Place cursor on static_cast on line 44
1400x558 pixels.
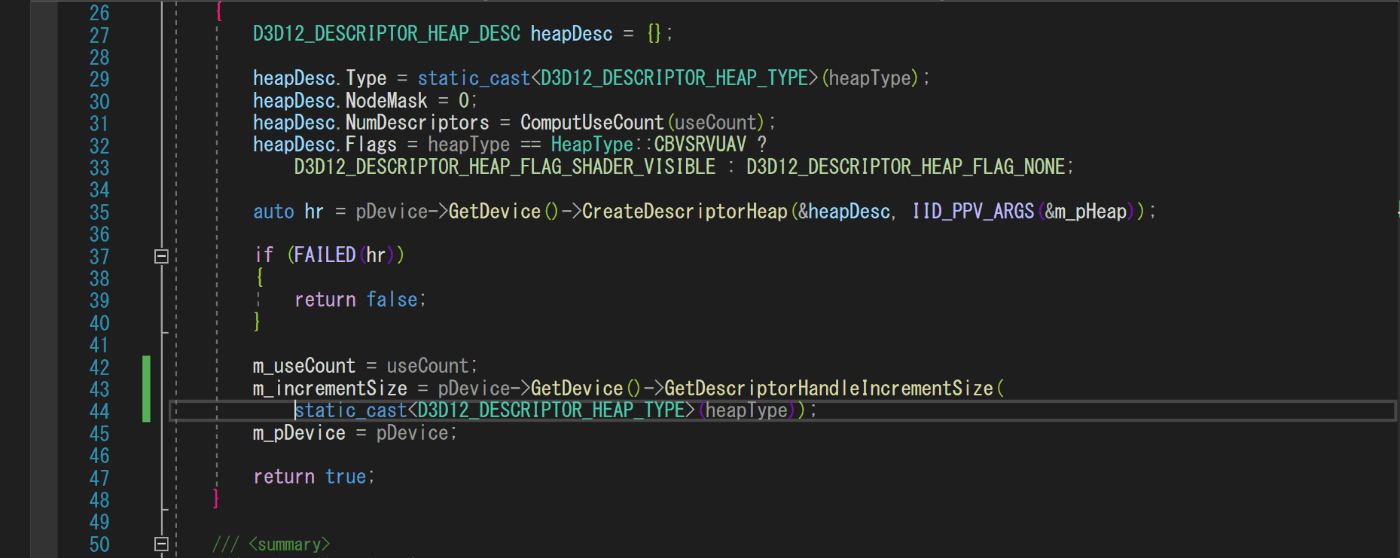coord(350,411)
